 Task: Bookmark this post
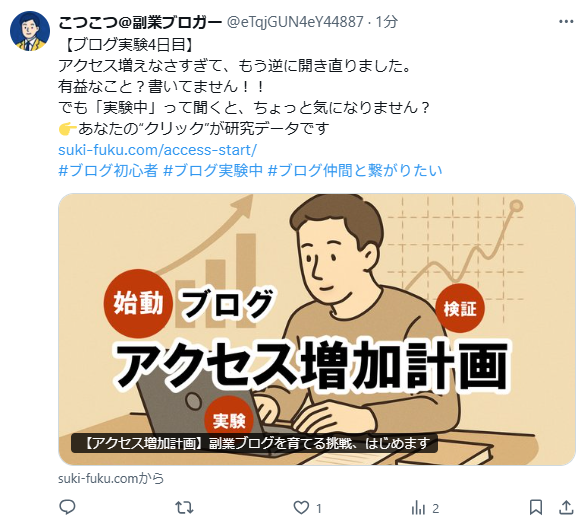[x=536, y=507]
